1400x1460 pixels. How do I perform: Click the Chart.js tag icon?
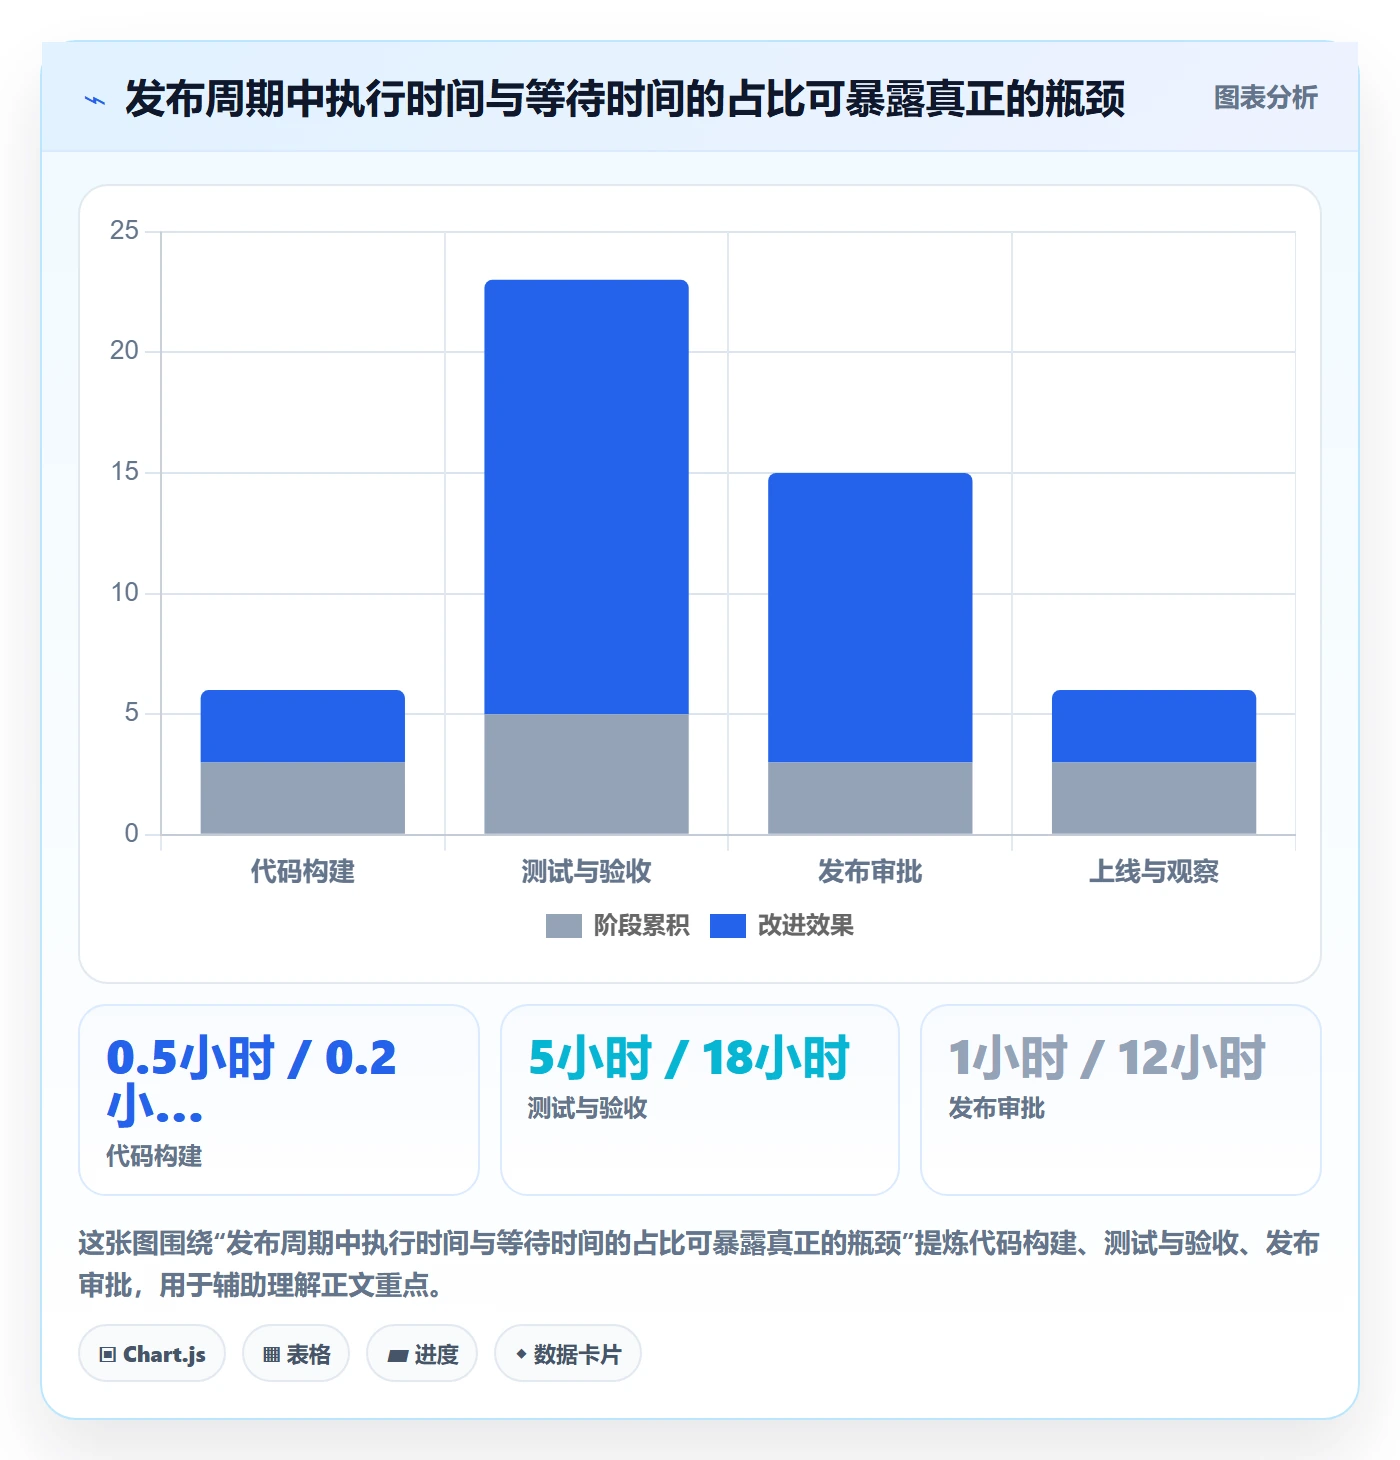point(108,1355)
